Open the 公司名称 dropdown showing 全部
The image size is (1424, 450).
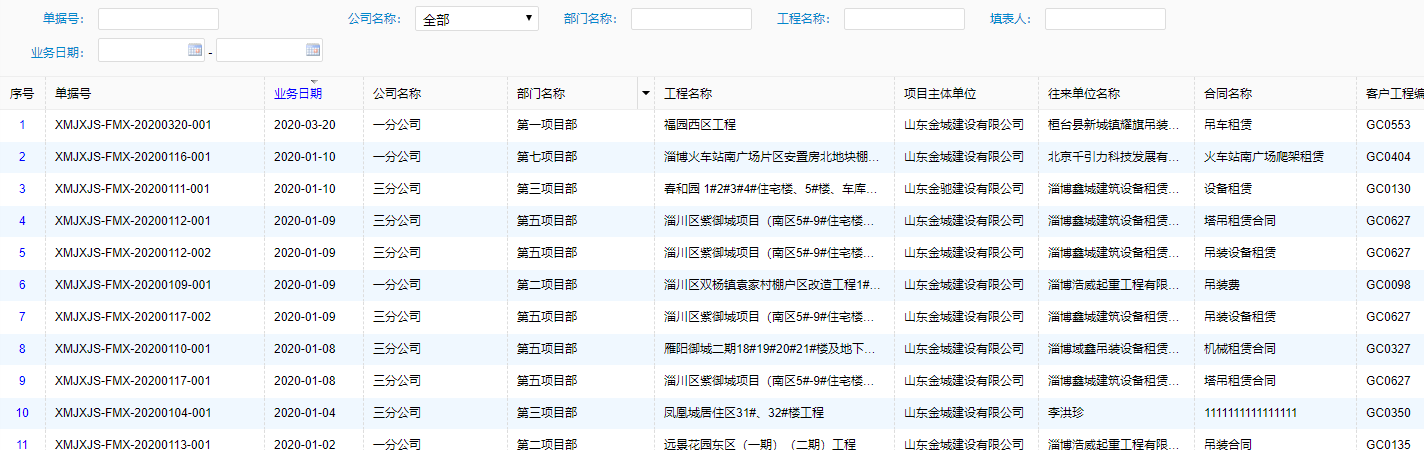pyautogui.click(x=477, y=19)
